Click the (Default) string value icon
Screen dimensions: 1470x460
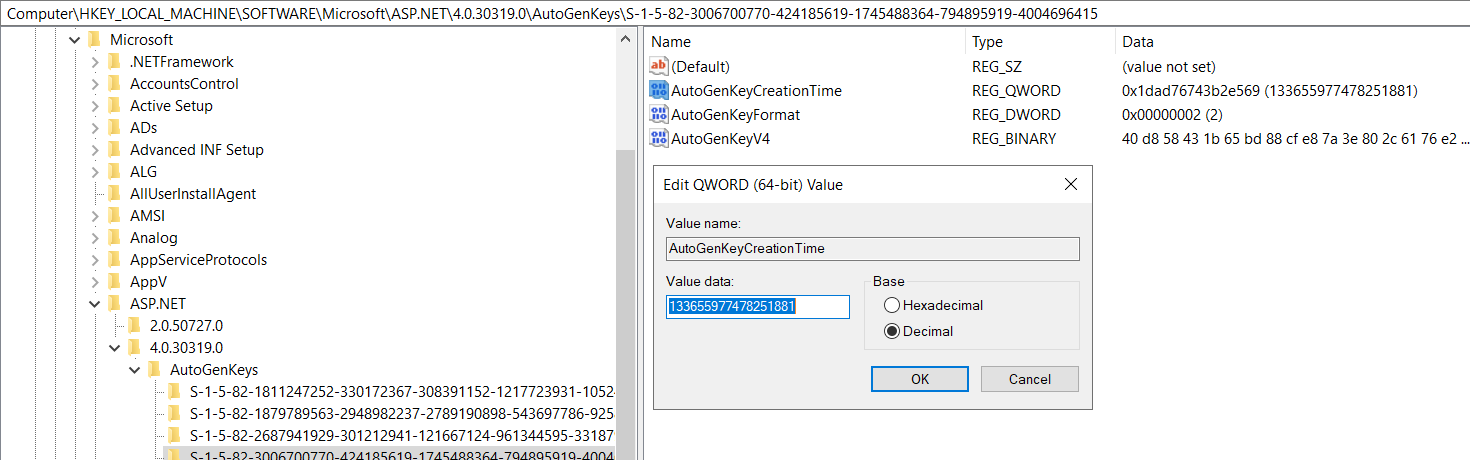(659, 67)
